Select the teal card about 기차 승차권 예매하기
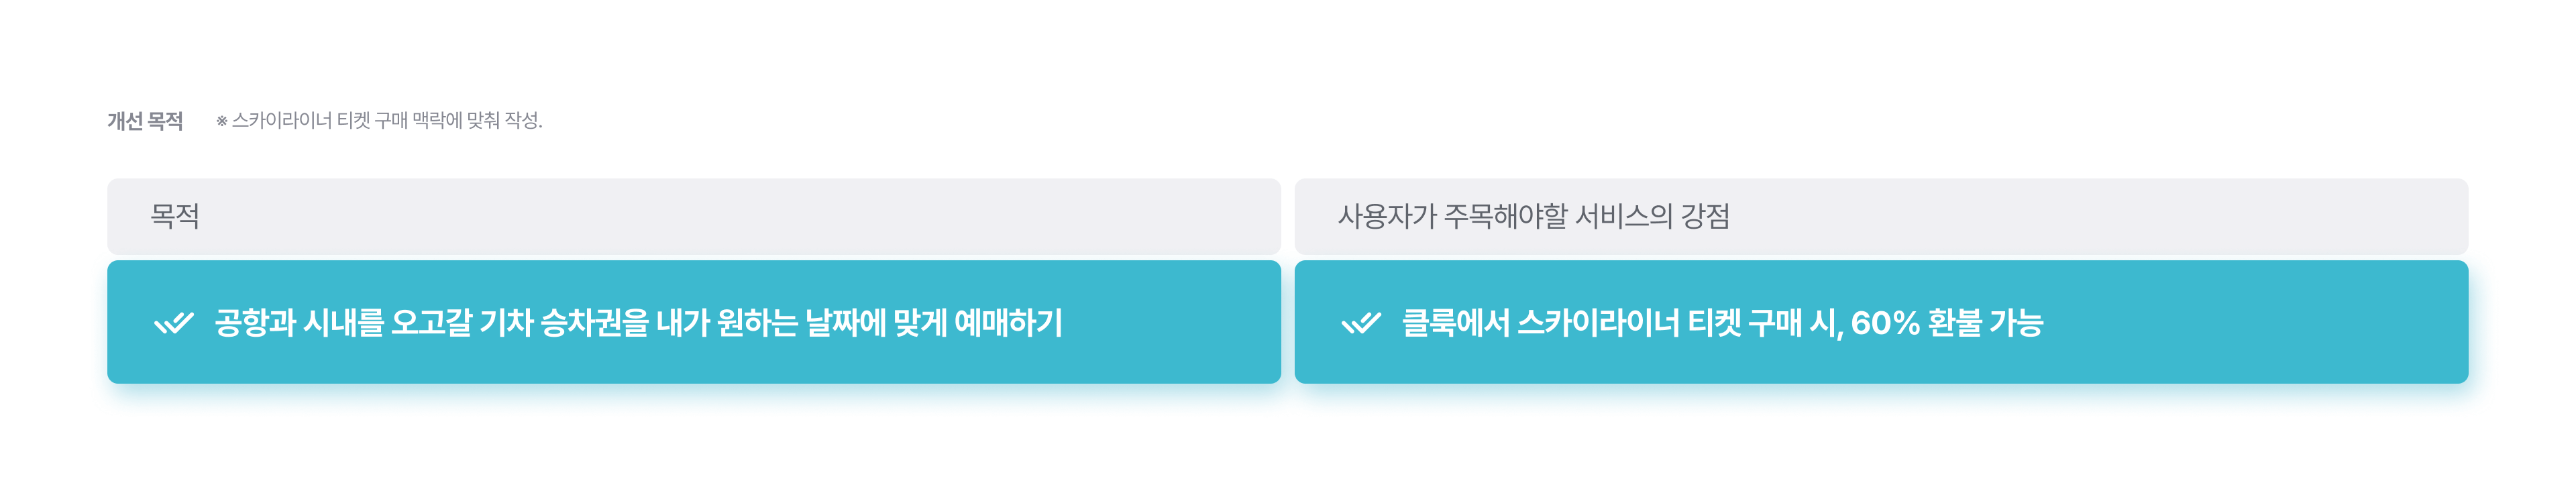Screen dimensions: 2576x491 coord(693,322)
